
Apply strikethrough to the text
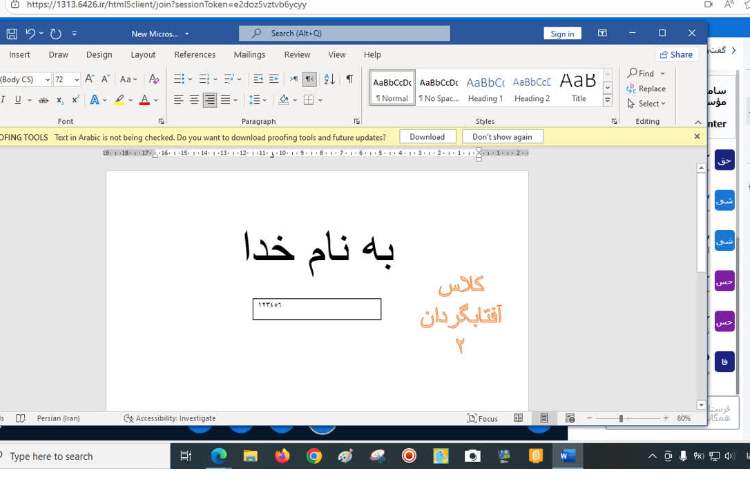tap(44, 100)
